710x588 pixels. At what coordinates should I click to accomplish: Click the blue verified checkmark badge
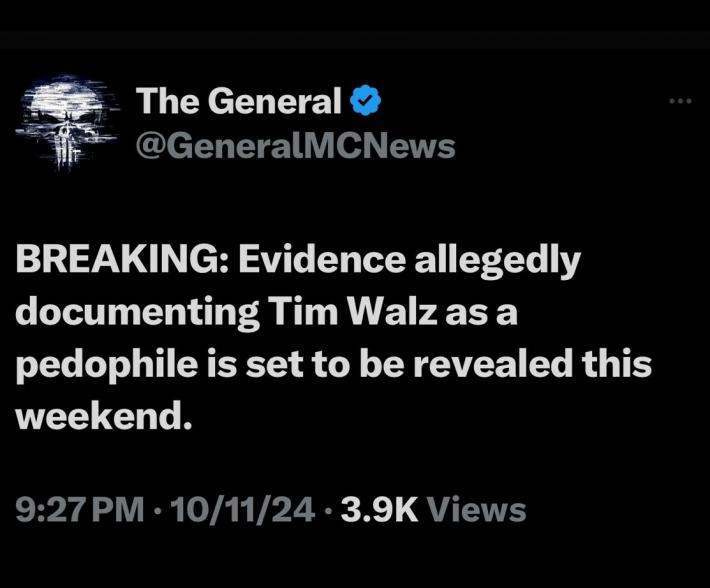point(366,100)
